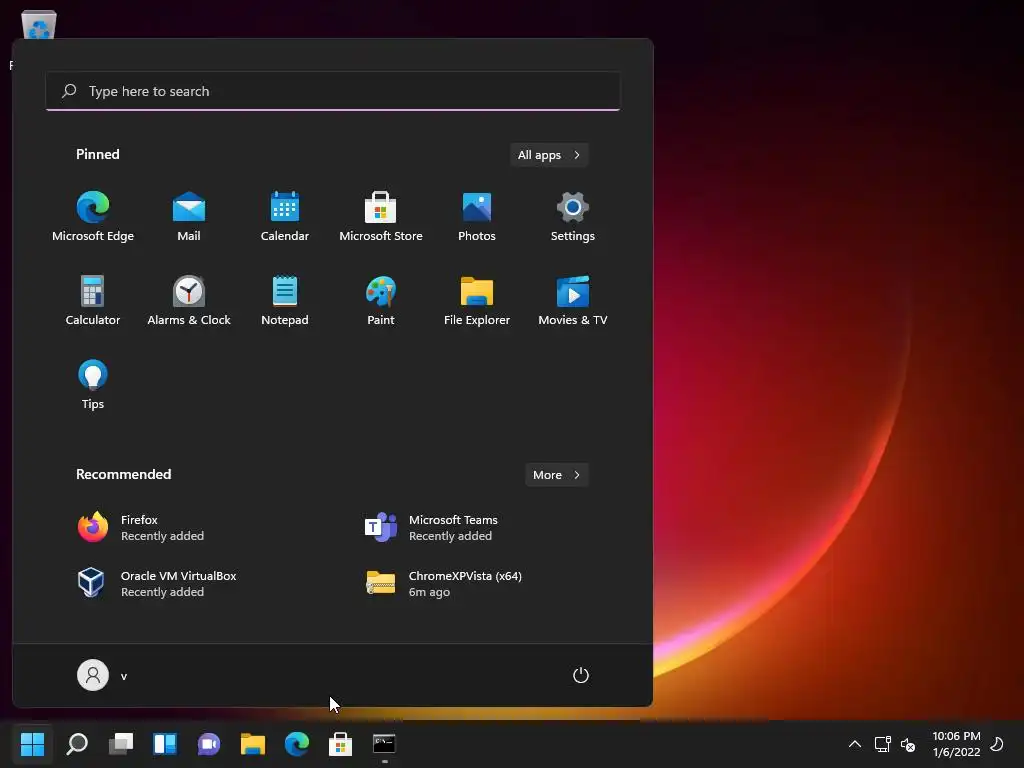Open Widgets from the taskbar

pyautogui.click(x=165, y=743)
